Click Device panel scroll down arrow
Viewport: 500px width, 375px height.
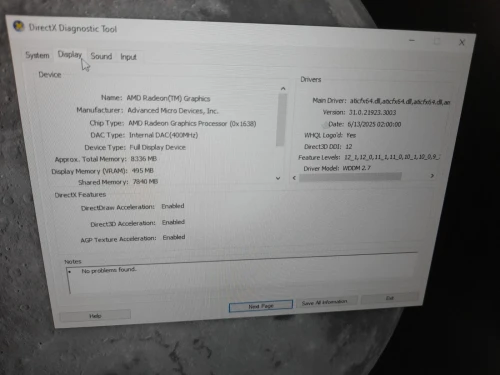click(278, 178)
